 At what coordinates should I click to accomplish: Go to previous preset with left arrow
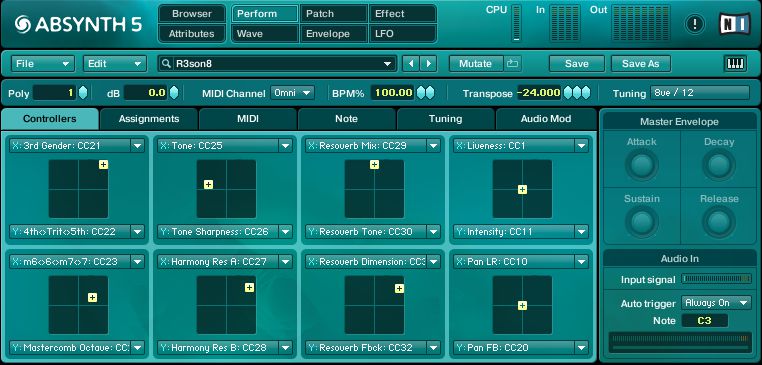coord(411,64)
